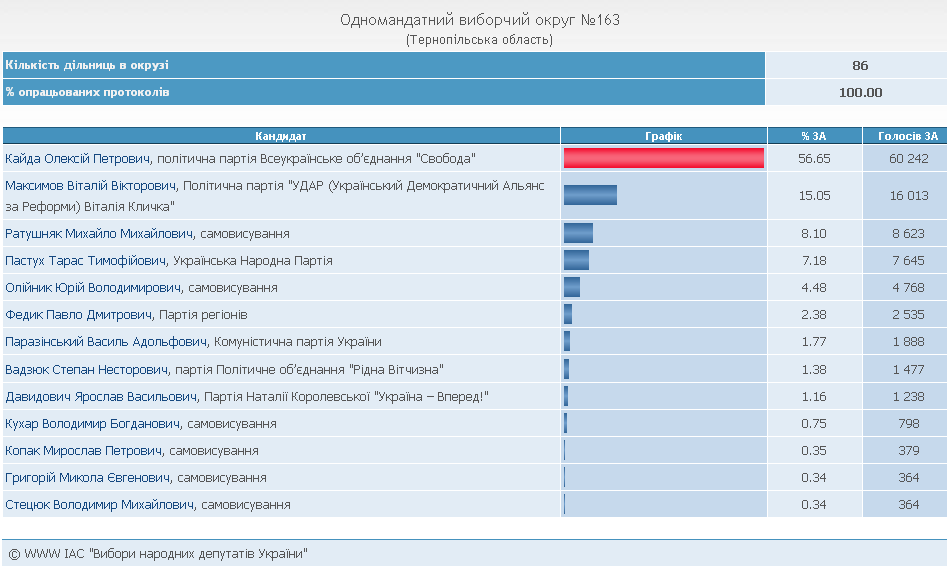
Task: Click the party text "Свобода" in first row
Action: coord(446,159)
